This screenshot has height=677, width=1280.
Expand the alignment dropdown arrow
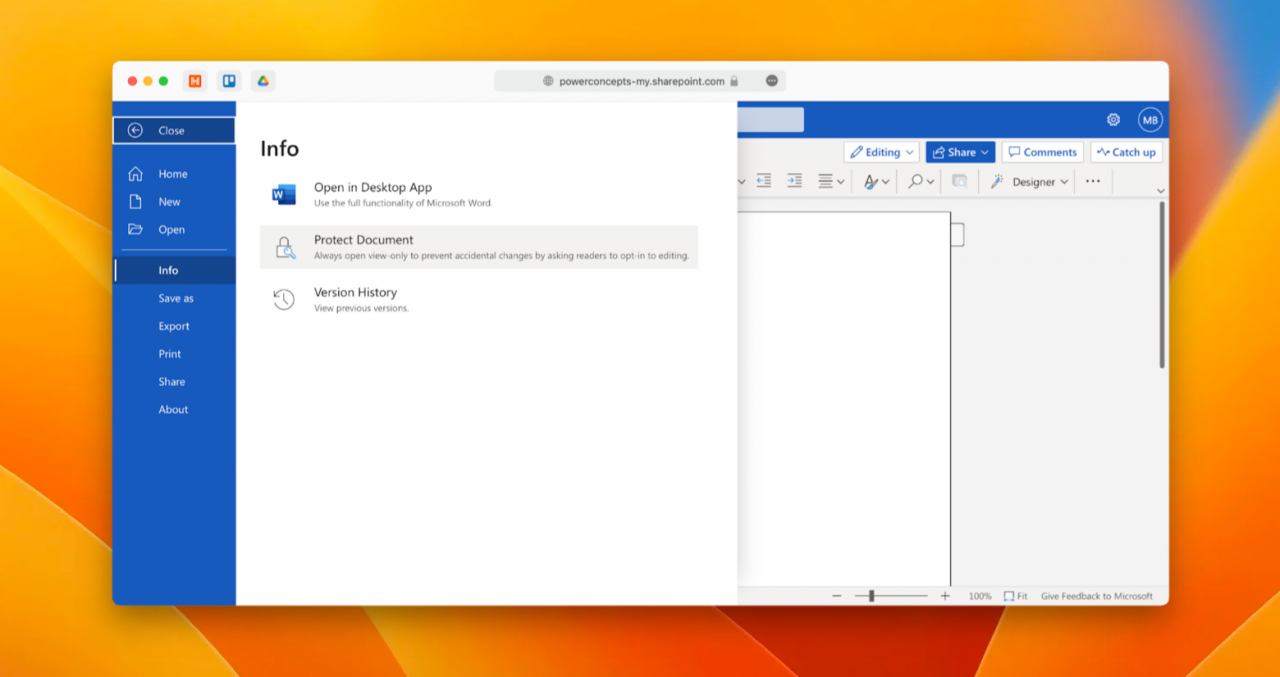click(x=841, y=182)
